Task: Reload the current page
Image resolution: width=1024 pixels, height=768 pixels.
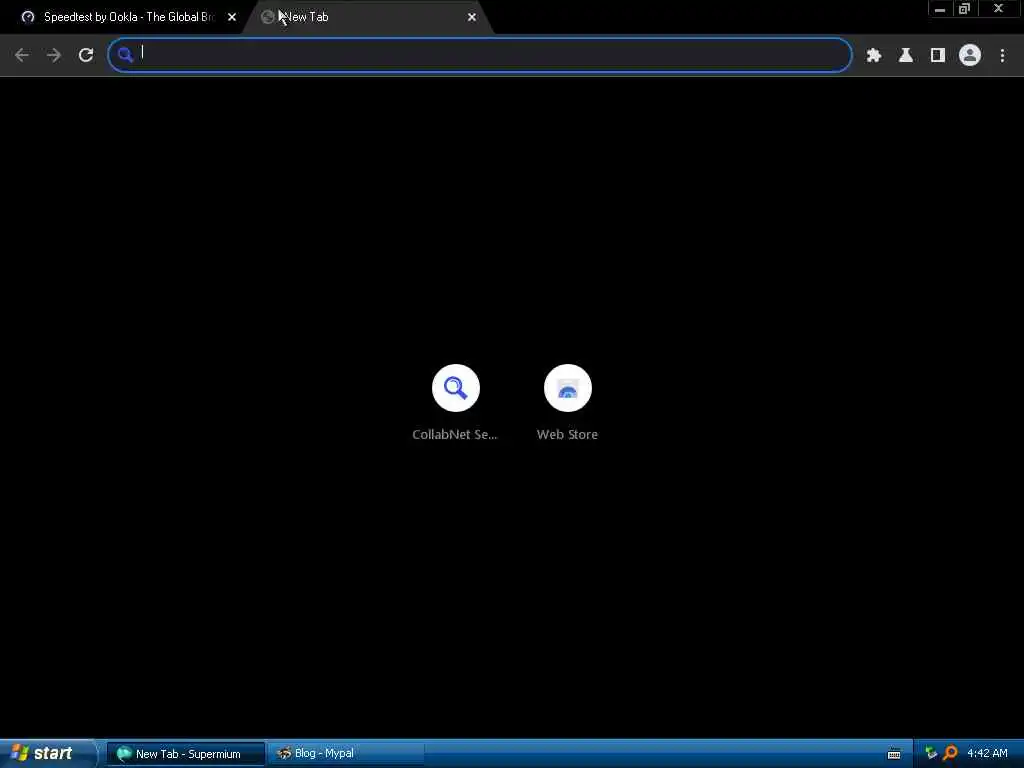Action: pyautogui.click(x=86, y=56)
